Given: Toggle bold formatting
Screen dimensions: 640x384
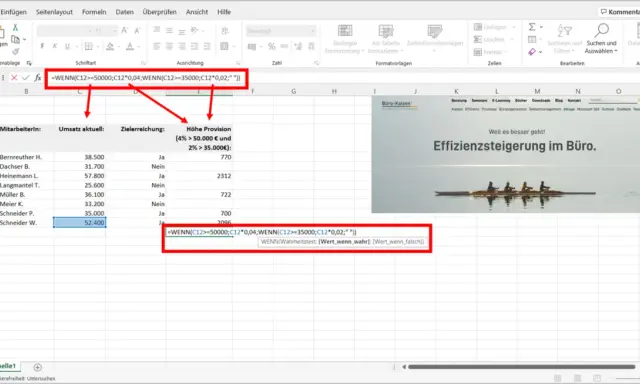Looking at the screenshot, I should coord(42,46).
